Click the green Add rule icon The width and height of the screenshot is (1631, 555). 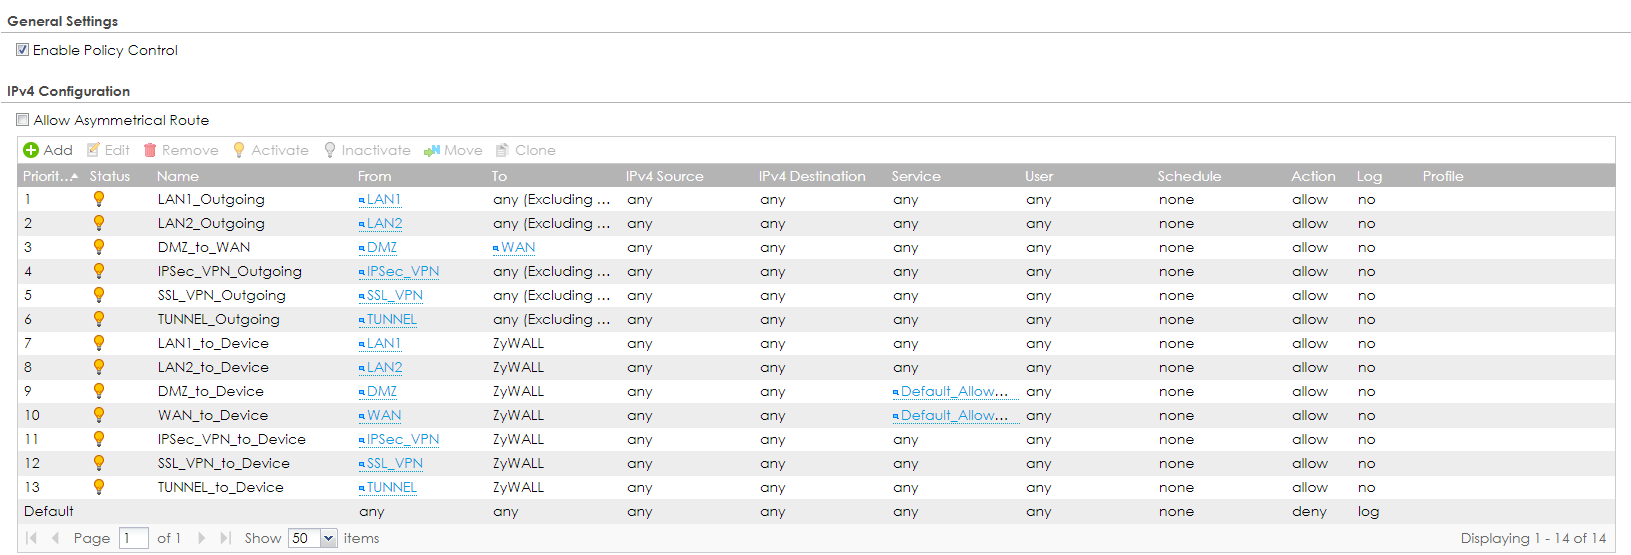coord(31,150)
